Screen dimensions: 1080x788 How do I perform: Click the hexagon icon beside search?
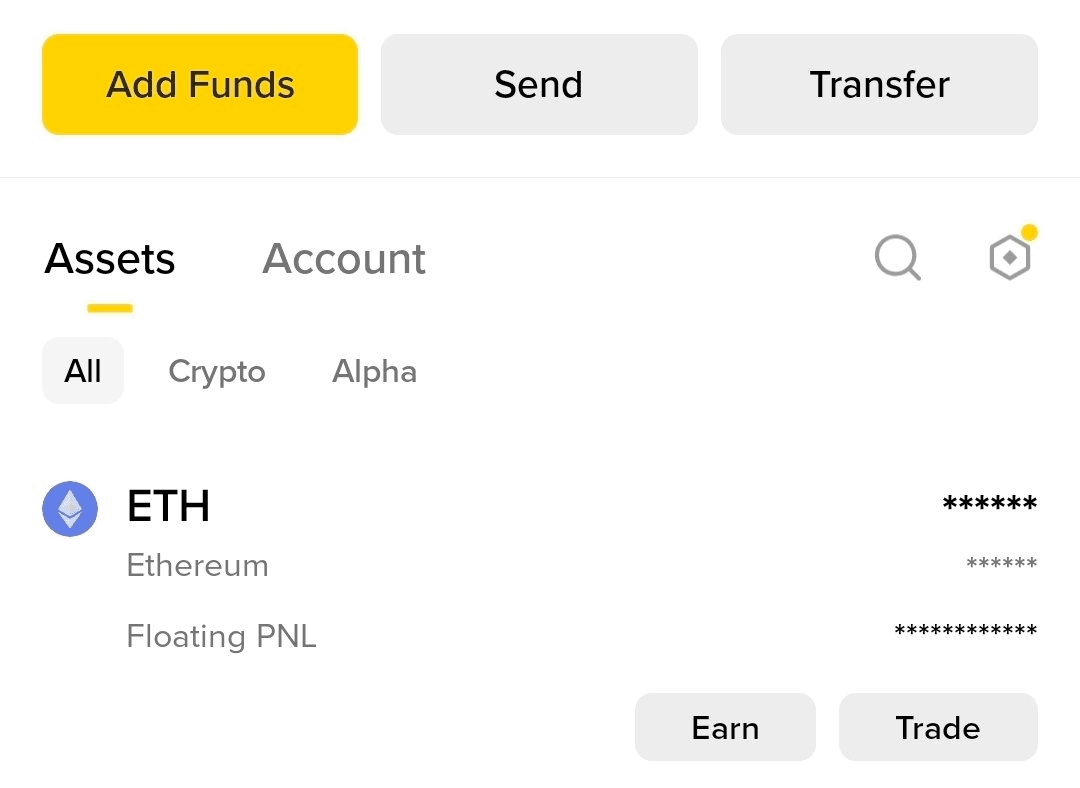pyautogui.click(x=1010, y=258)
